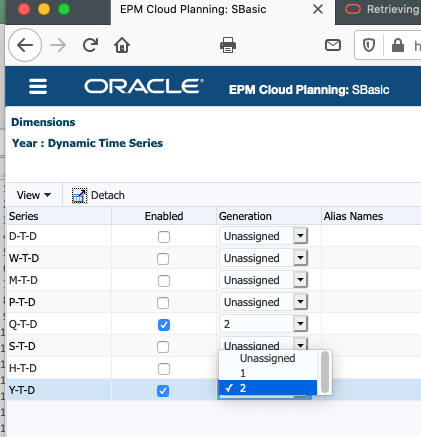Open the S-T-D Generation dropdown
Viewport: 421px width, 437px height.
tap(263, 344)
